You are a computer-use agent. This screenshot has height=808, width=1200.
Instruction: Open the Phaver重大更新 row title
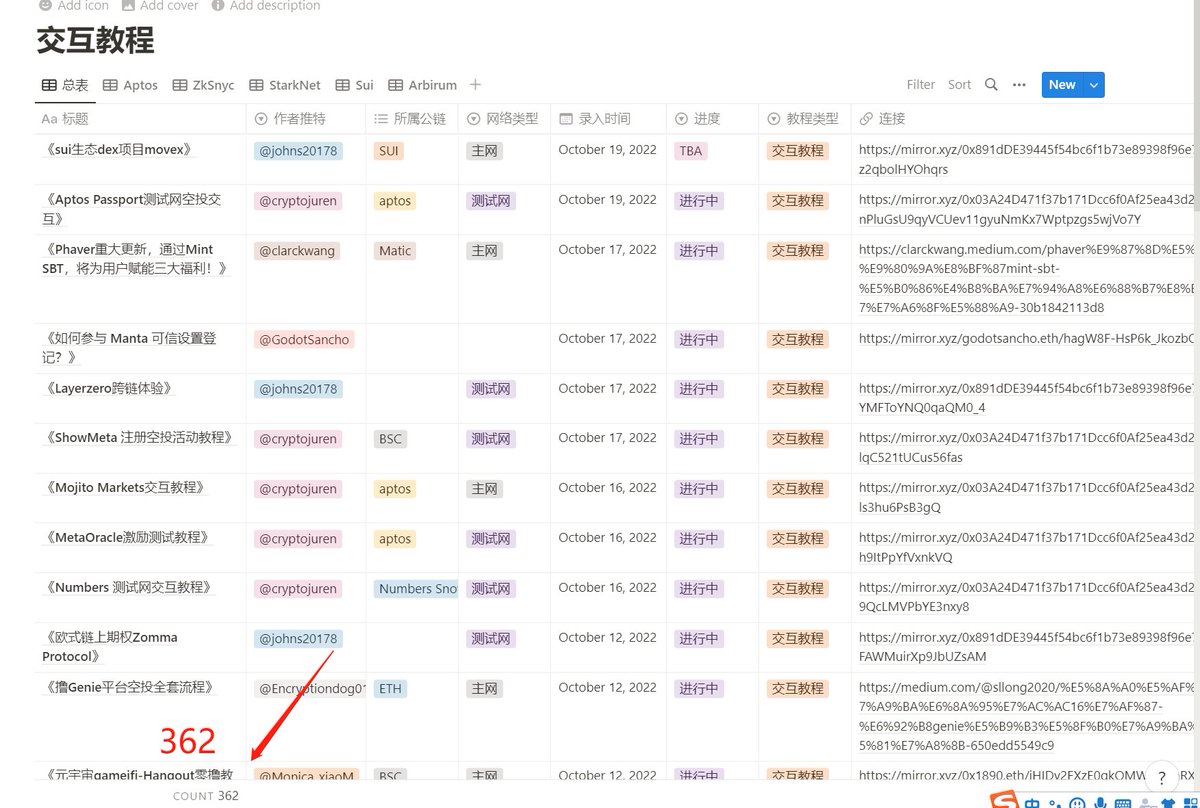135,259
